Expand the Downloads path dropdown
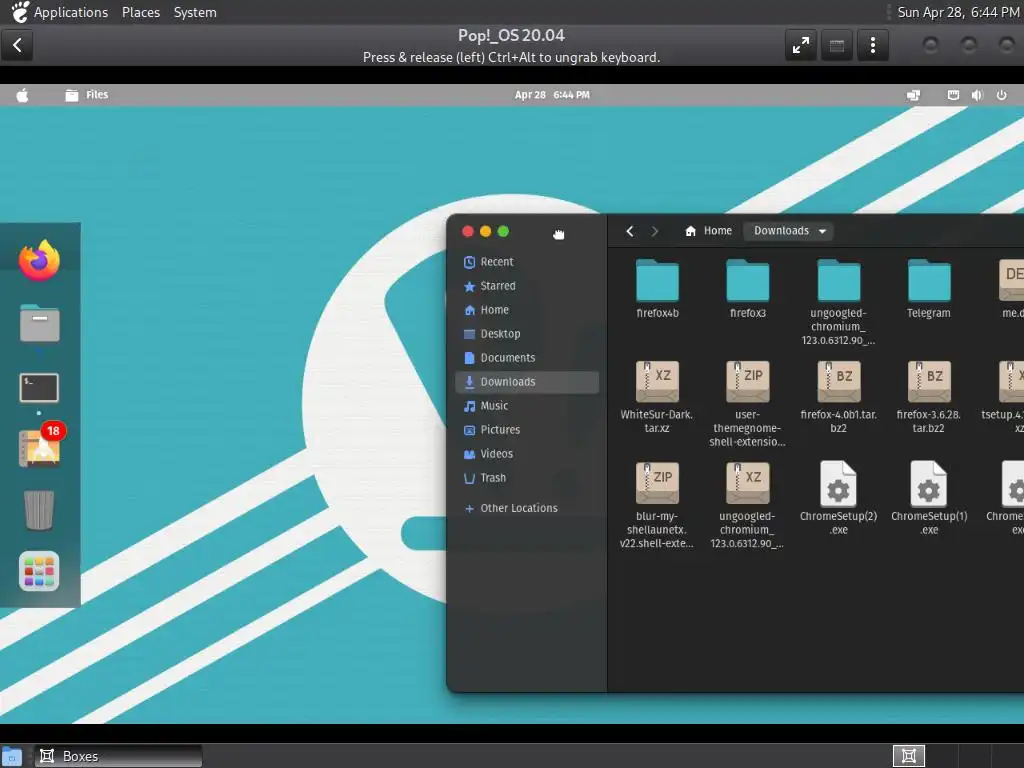This screenshot has height=768, width=1024. tap(789, 231)
